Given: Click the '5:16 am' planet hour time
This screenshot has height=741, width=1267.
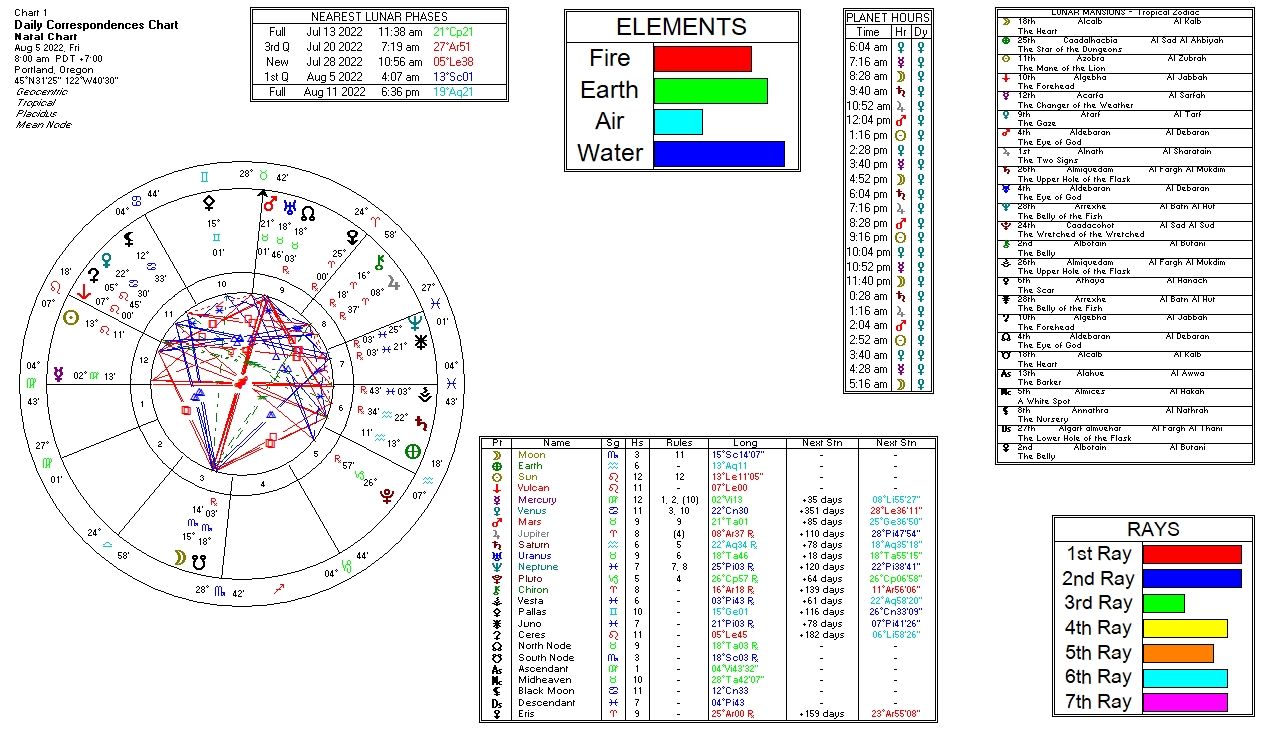Looking at the screenshot, I should (x=868, y=384).
